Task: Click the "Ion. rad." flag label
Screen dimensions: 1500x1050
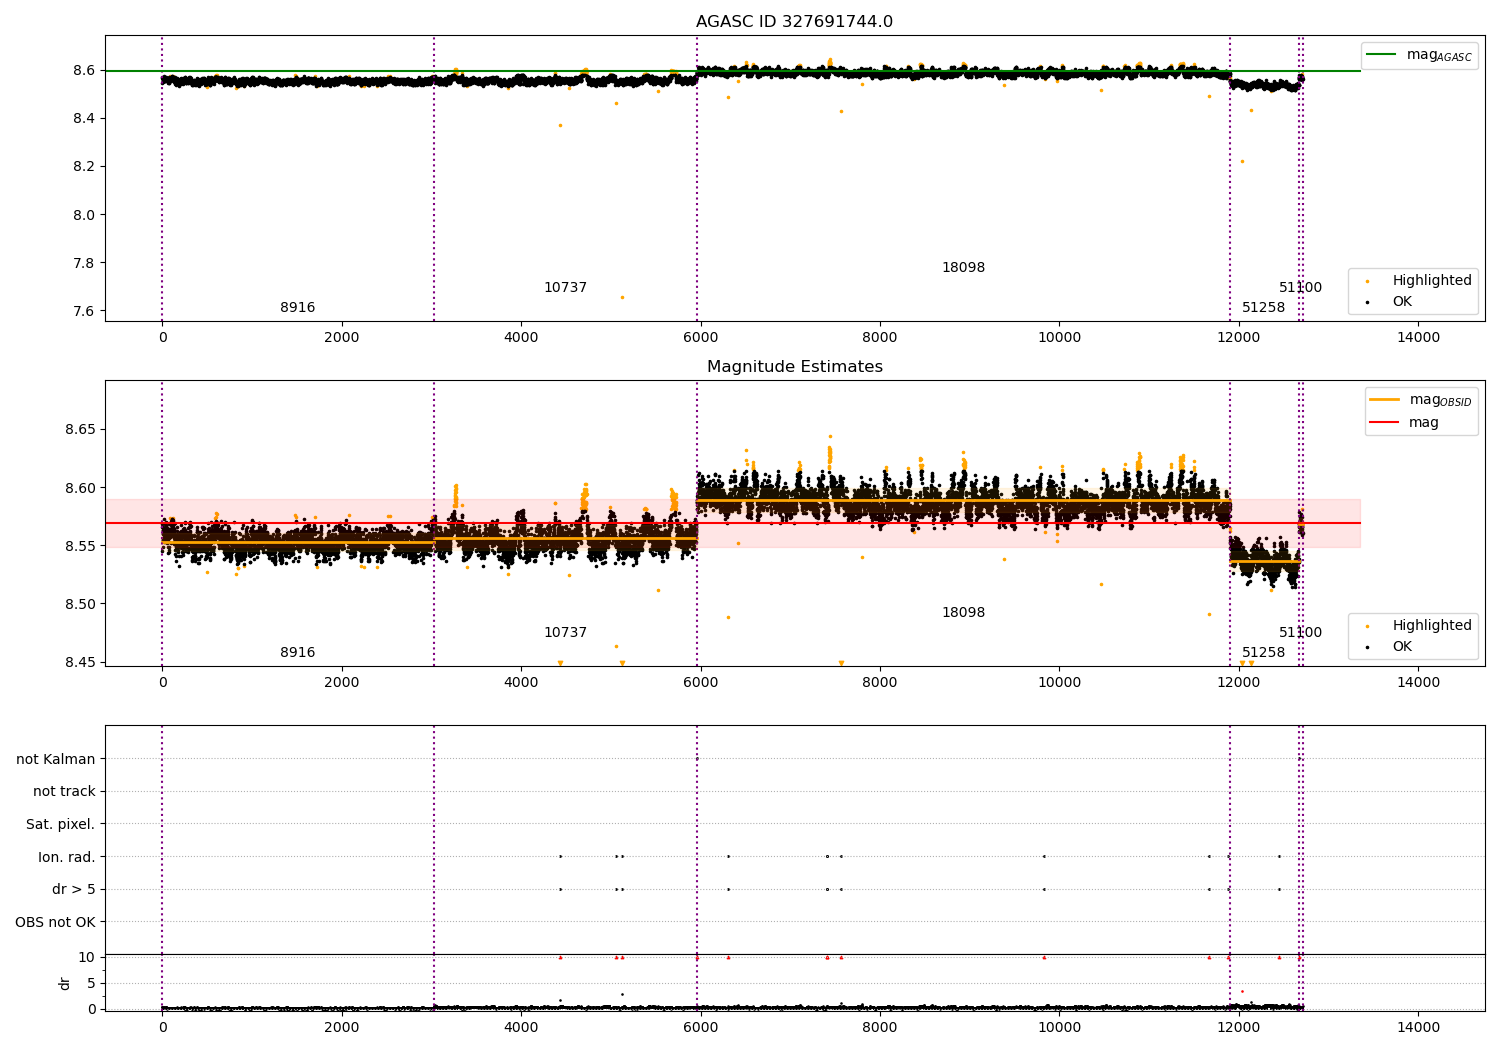Action: click(x=67, y=857)
